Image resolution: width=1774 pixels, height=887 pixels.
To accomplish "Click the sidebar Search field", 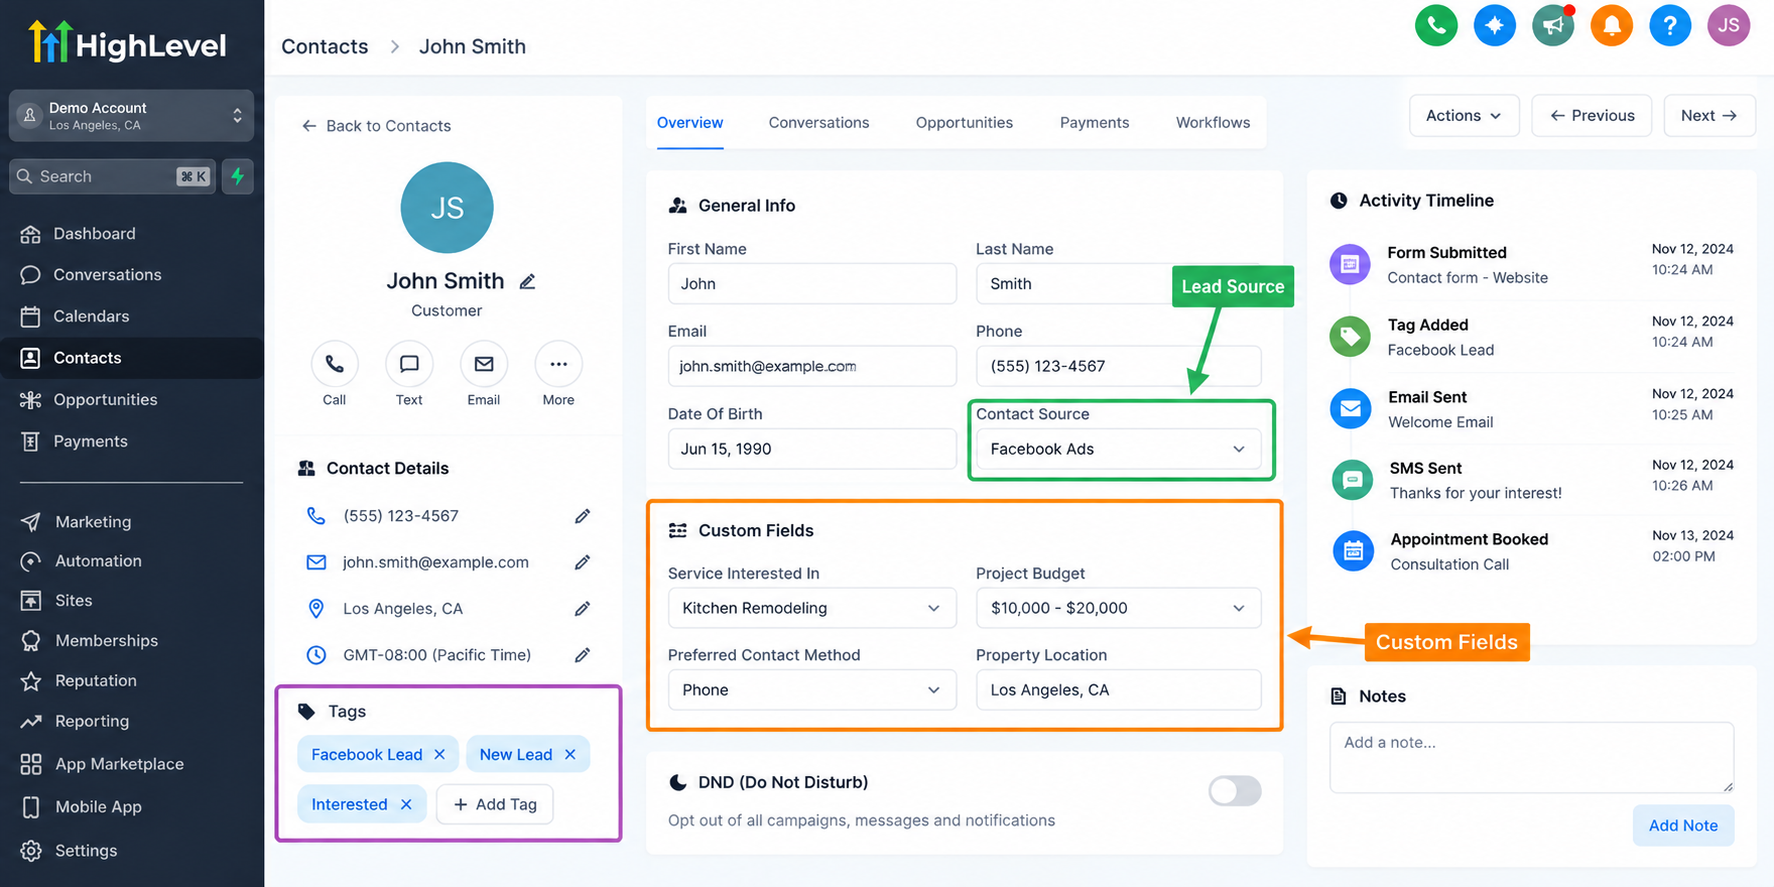I will click(112, 176).
